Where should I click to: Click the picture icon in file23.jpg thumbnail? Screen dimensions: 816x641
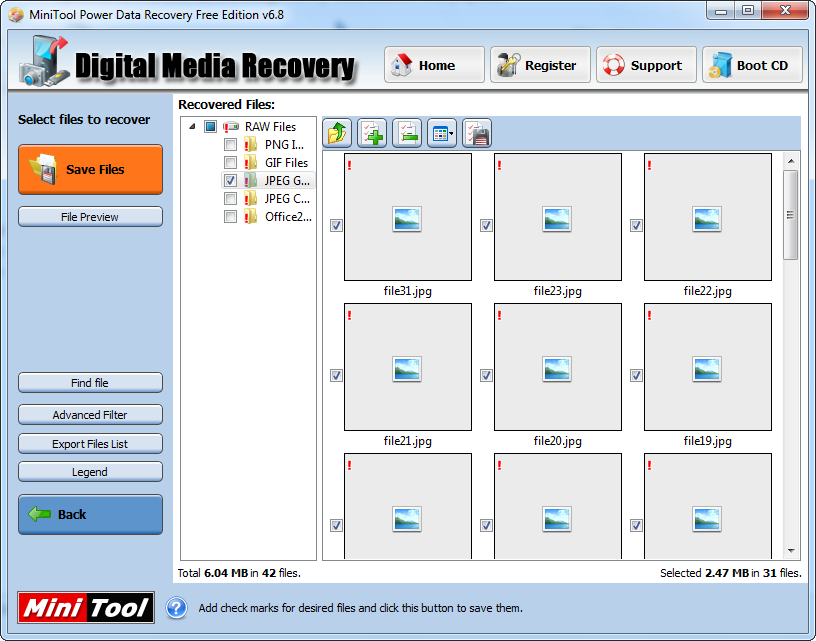557,219
